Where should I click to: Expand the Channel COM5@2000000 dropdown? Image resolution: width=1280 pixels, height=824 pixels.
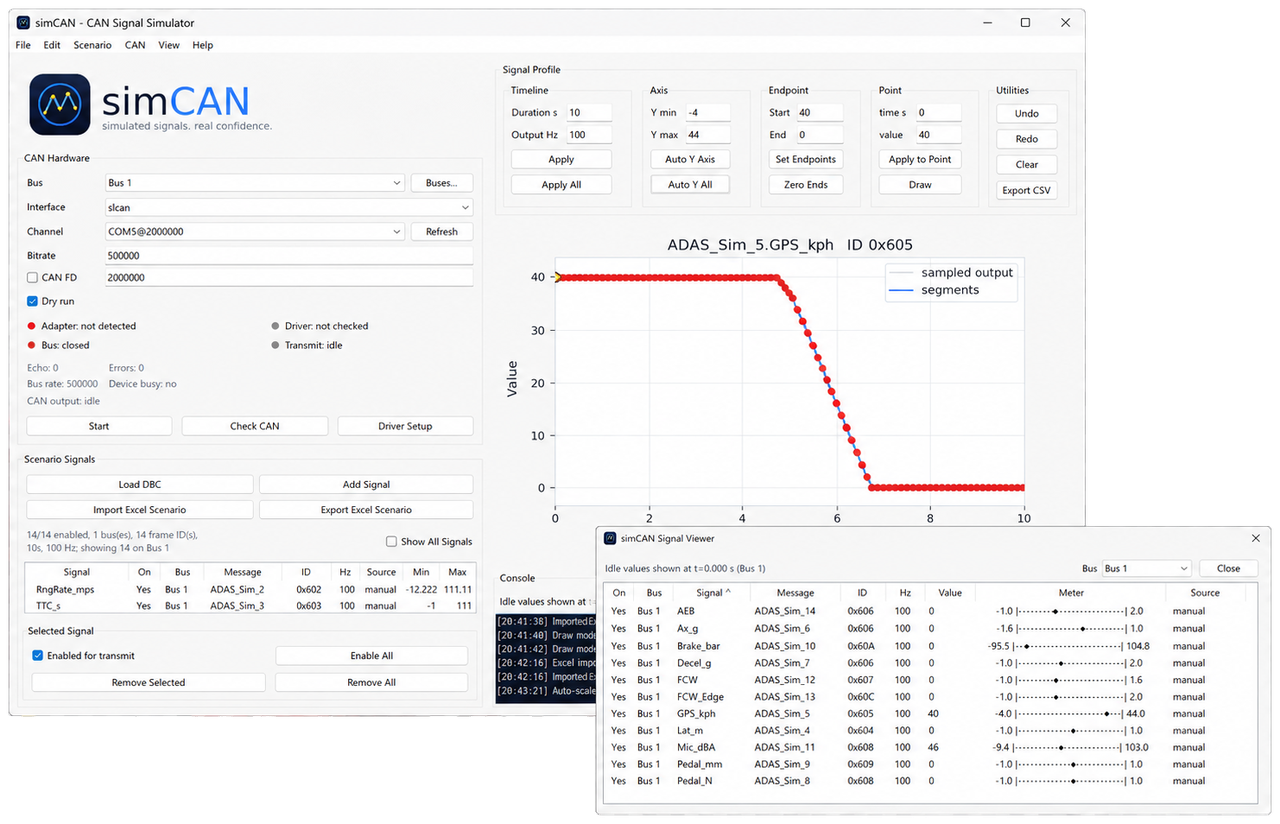coord(254,231)
